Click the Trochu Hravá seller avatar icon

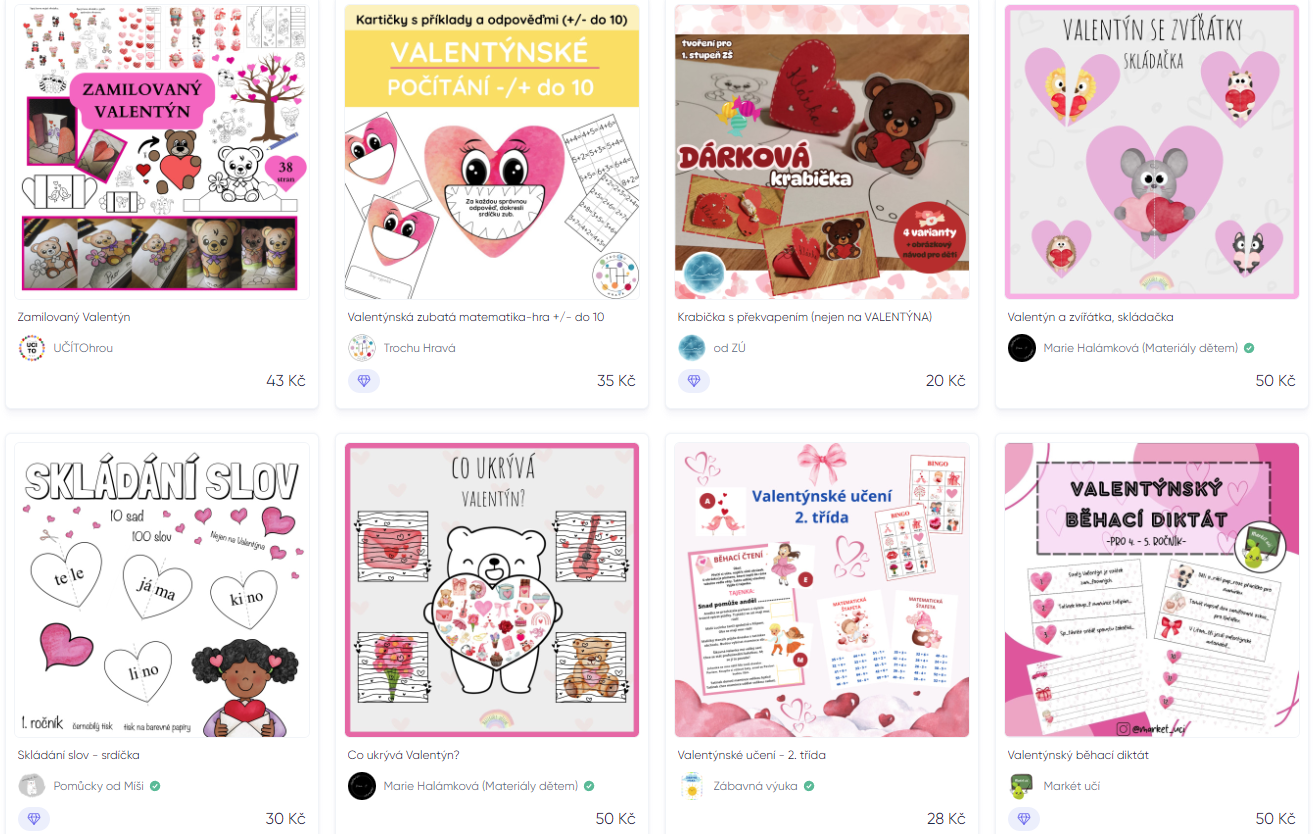[x=362, y=348]
